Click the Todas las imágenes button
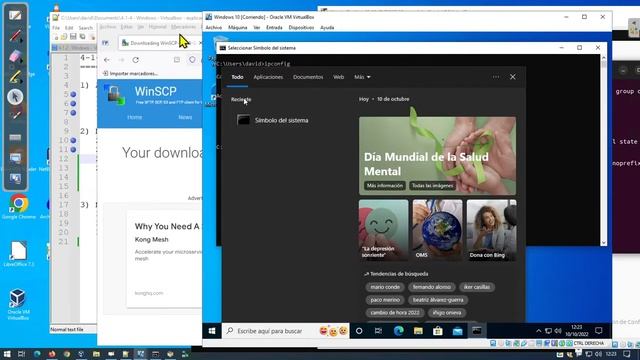The image size is (640, 360). click(x=432, y=186)
